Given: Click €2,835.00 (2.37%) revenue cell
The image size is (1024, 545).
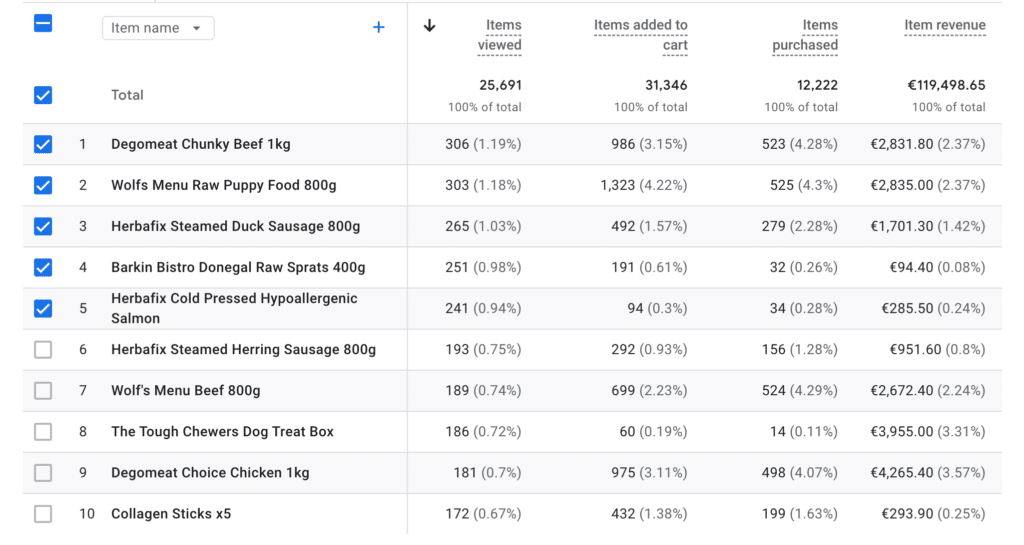Looking at the screenshot, I should tap(928, 185).
